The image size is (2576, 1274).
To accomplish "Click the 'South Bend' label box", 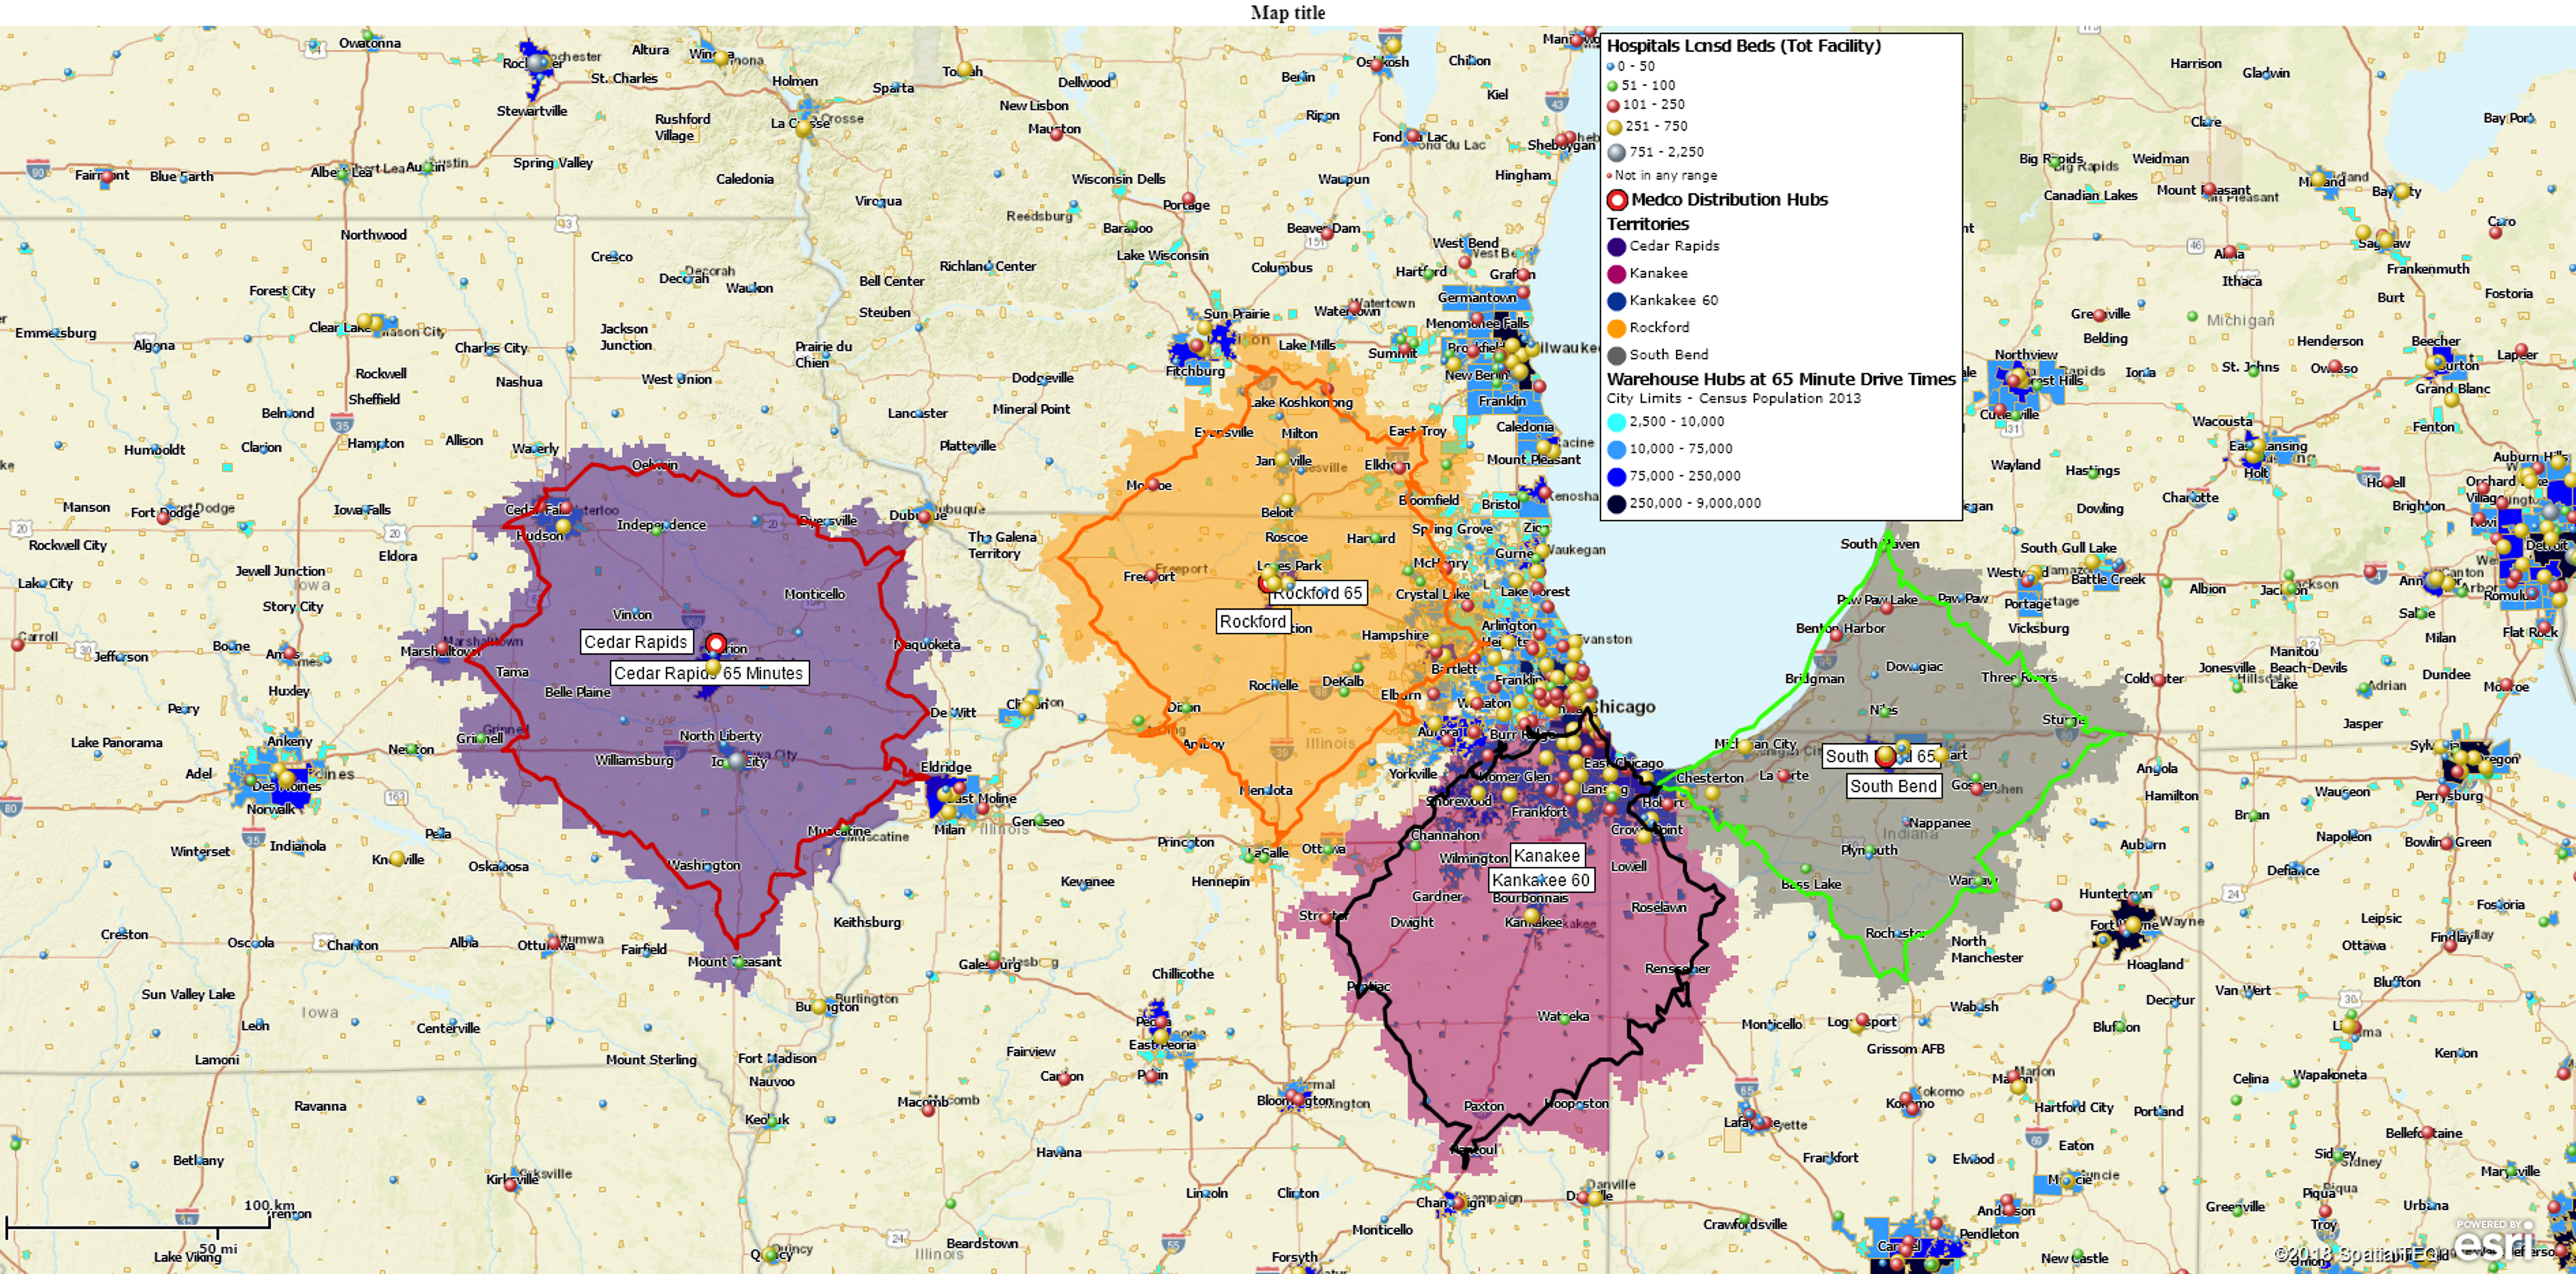I will [x=1894, y=786].
